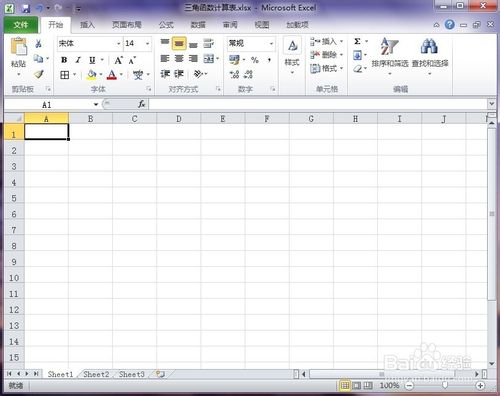The width and height of the screenshot is (500, 396).
Task: Click the Cut scissors icon
Action: click(38, 43)
